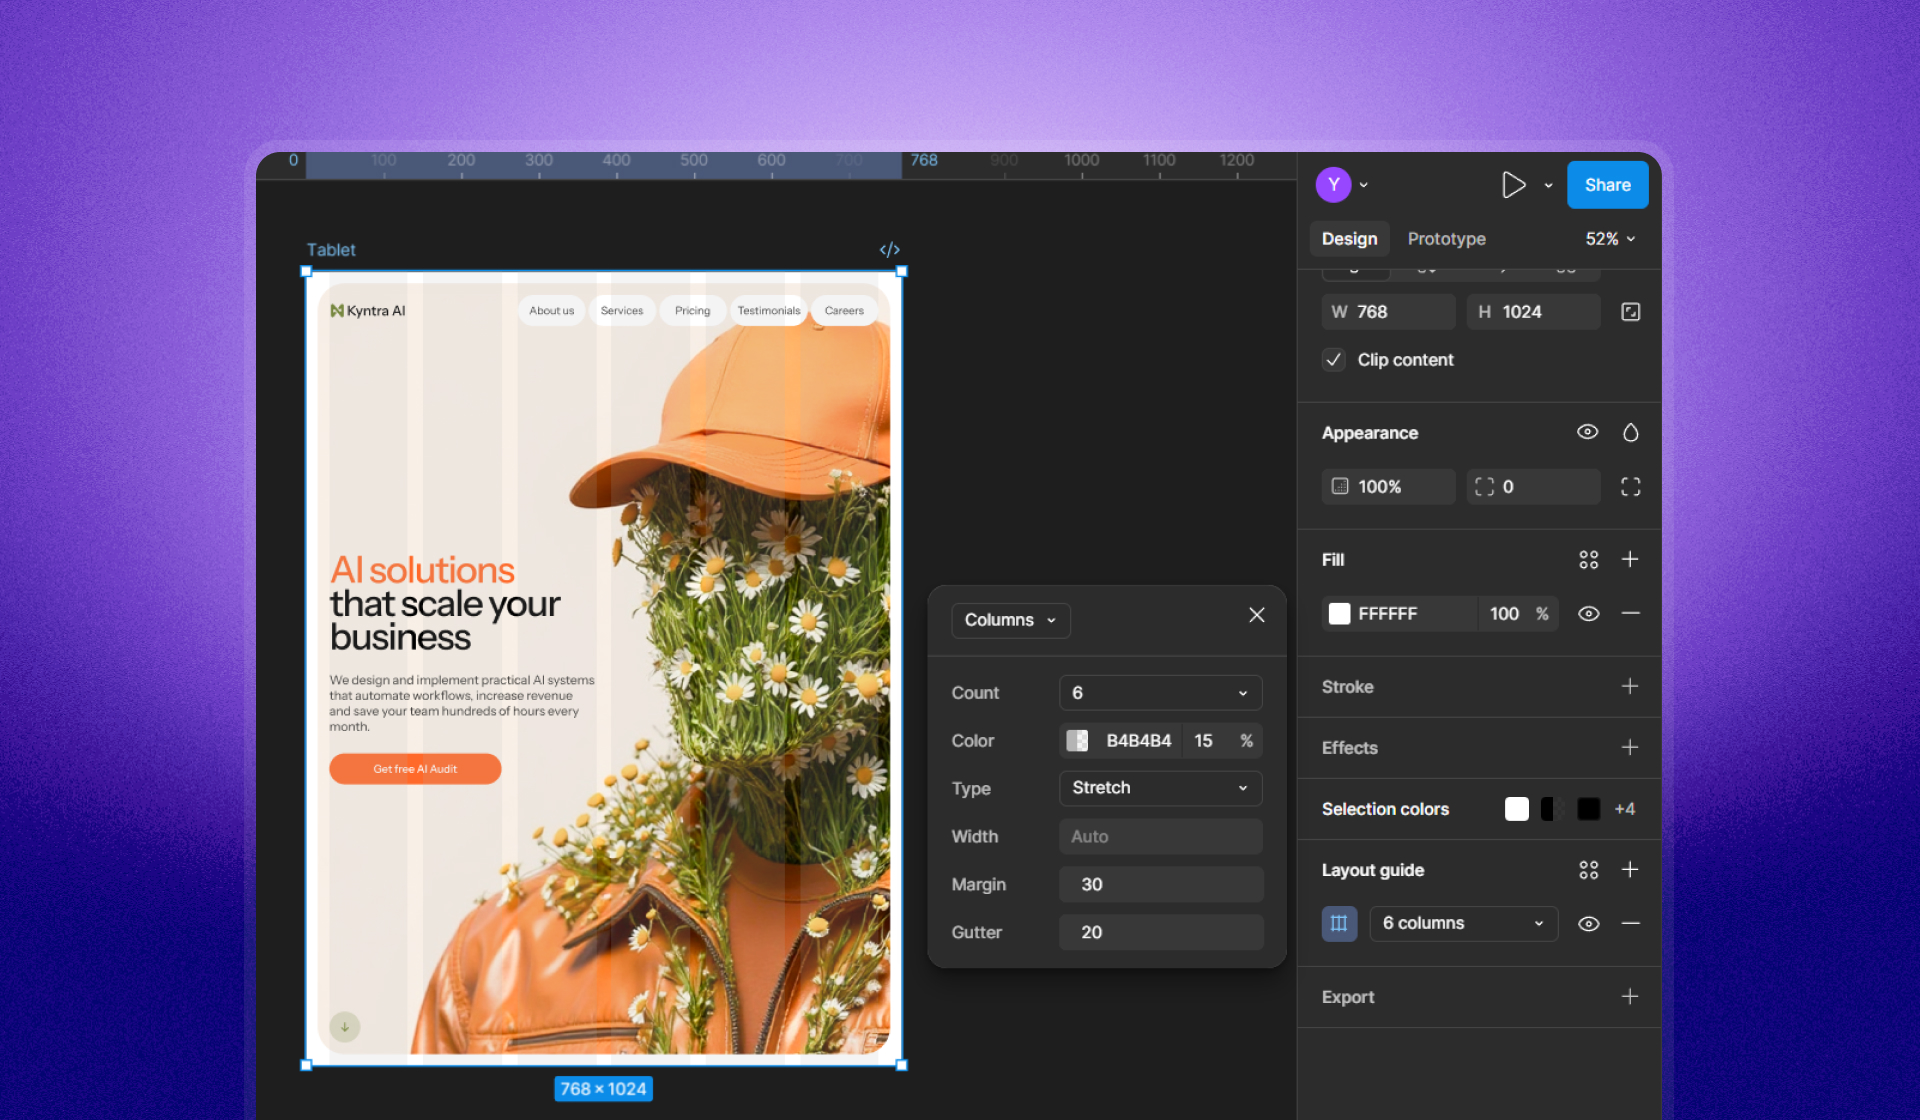
Task: Add an Effect with plus icon
Action: tap(1630, 748)
